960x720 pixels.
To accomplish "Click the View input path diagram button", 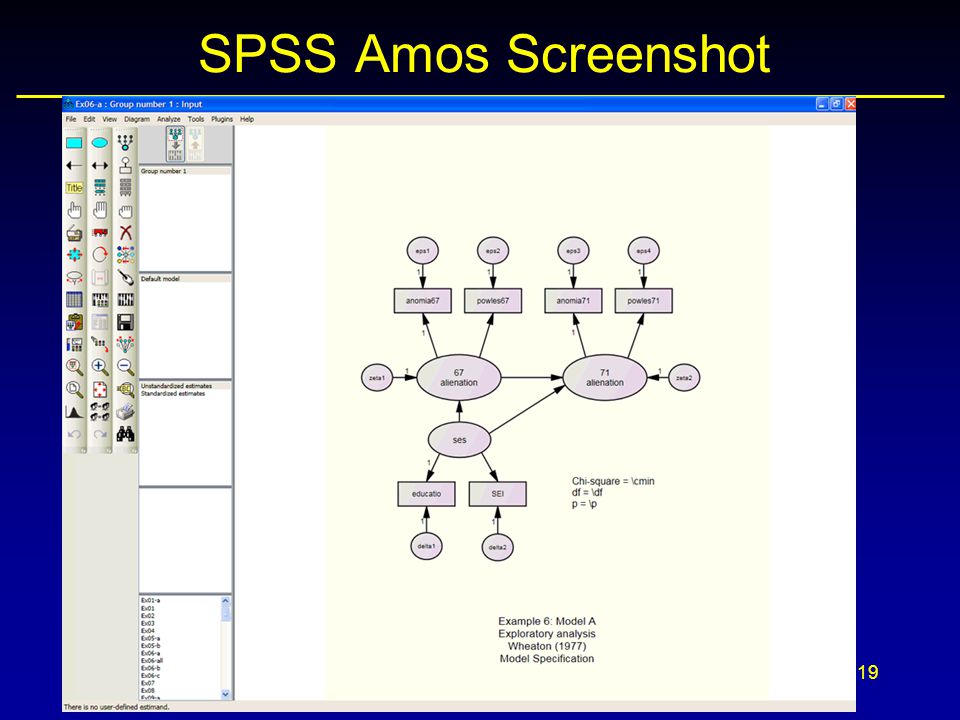I will point(176,144).
